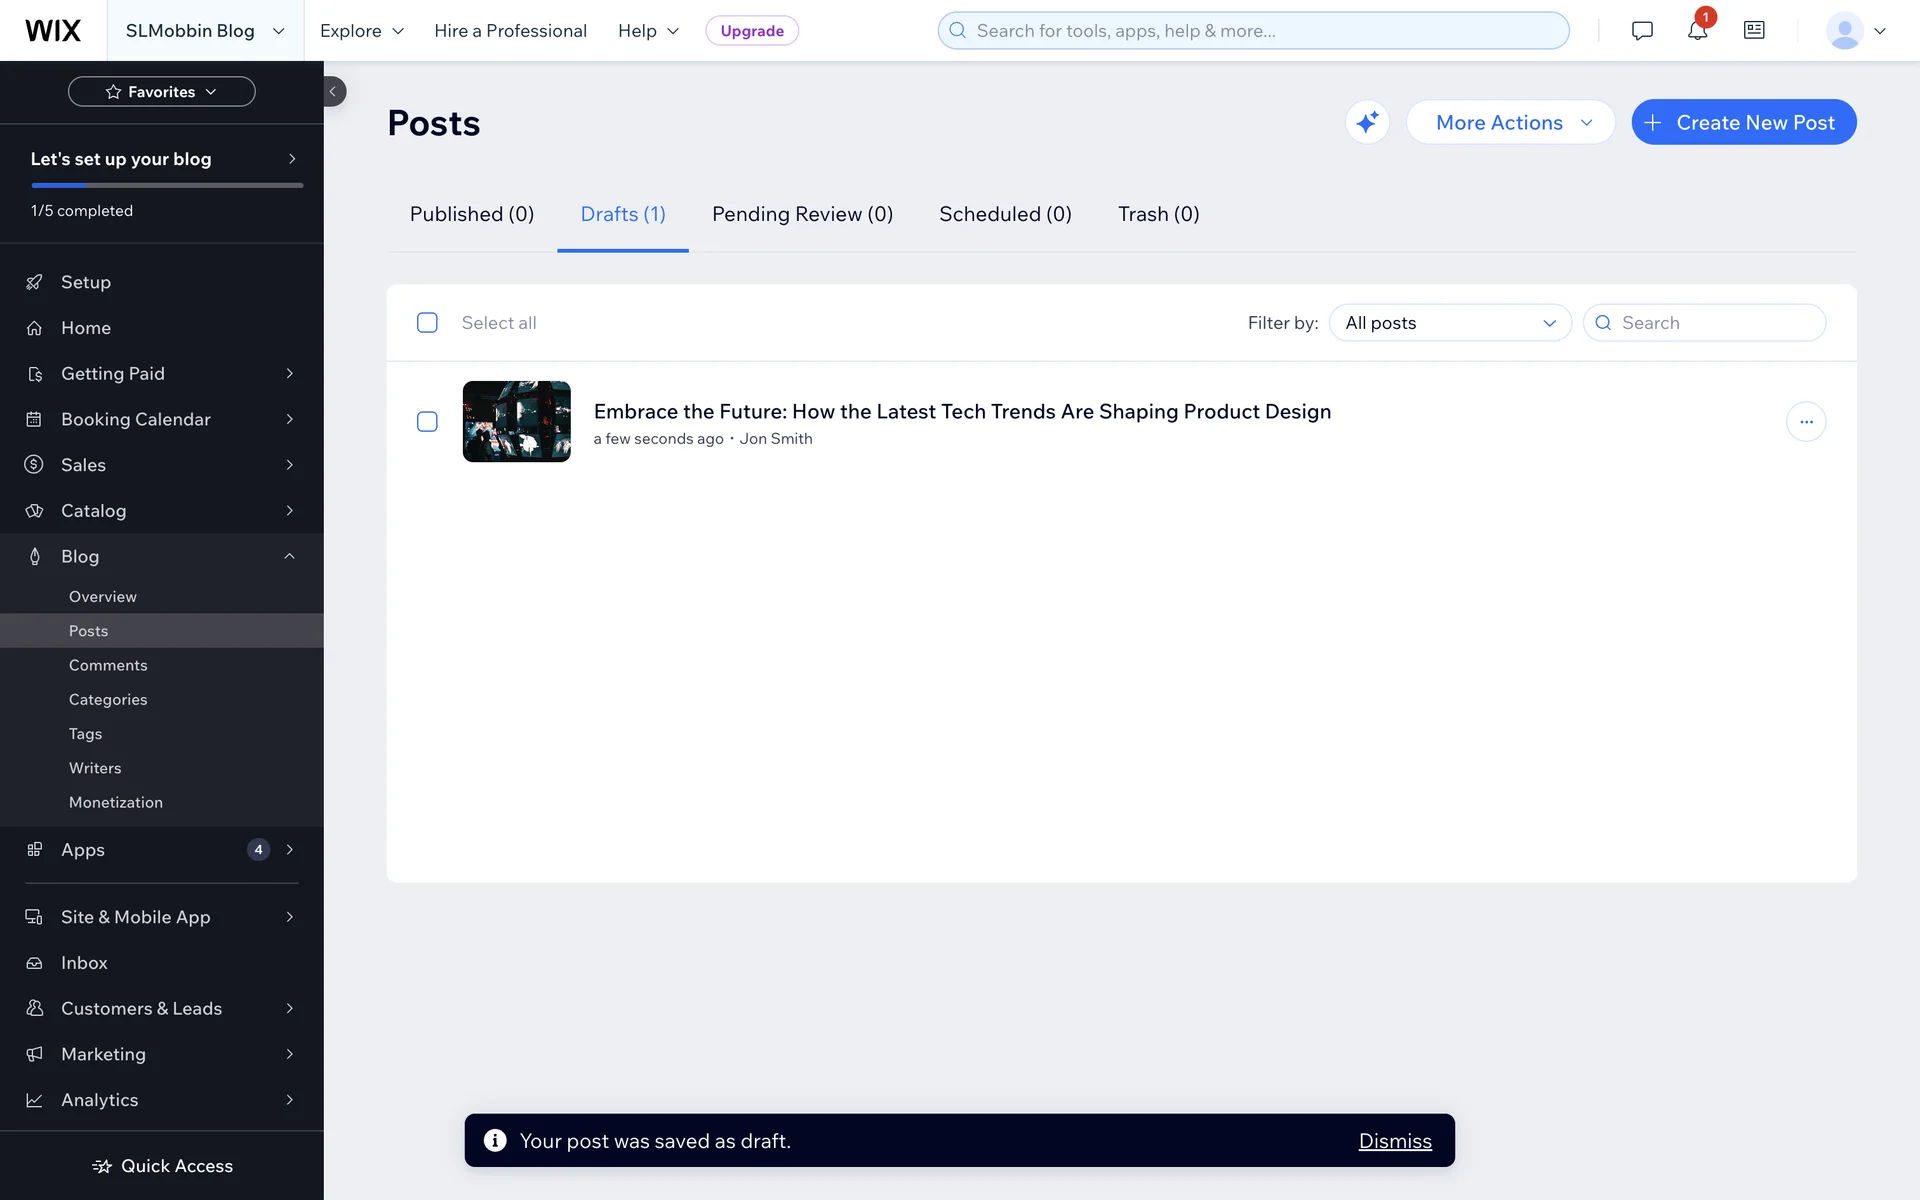The image size is (1920, 1200).
Task: Collapse the sidebar with the arrow icon
Action: 333,91
